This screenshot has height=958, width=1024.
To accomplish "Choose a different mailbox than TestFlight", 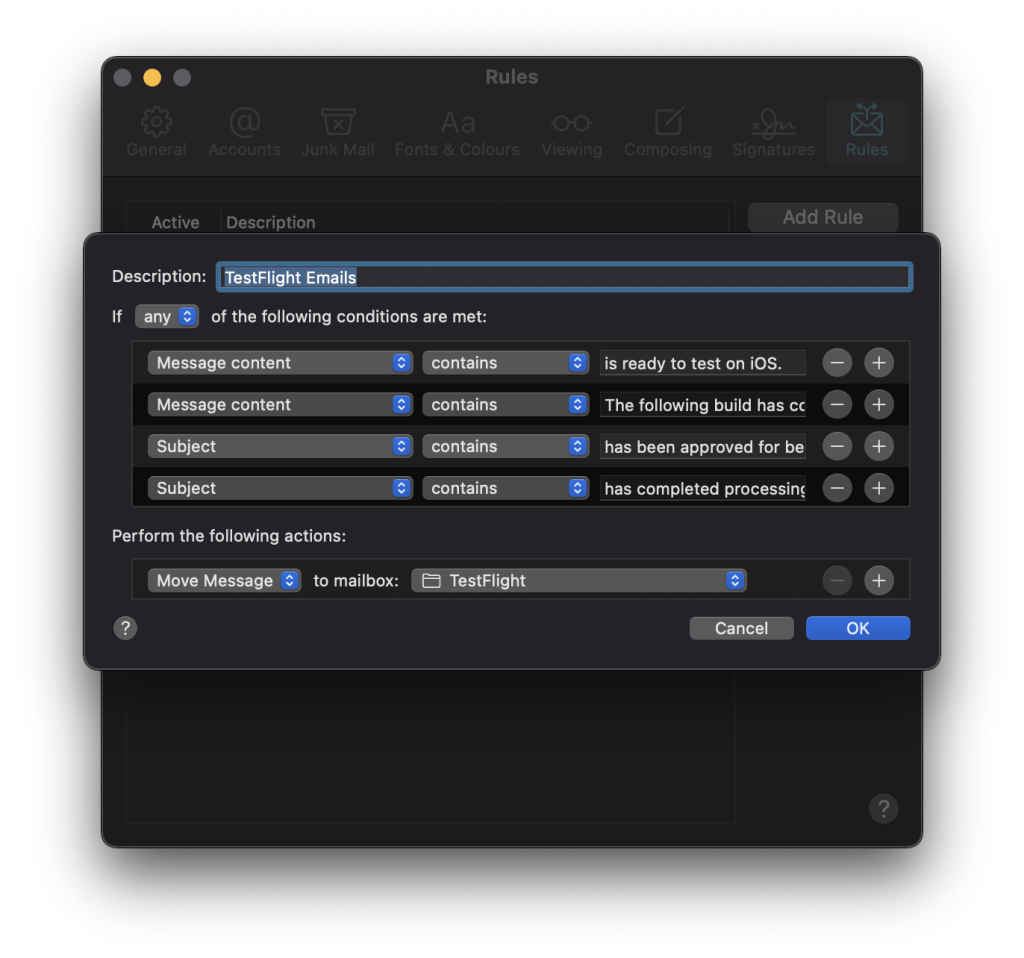I will tap(578, 581).
